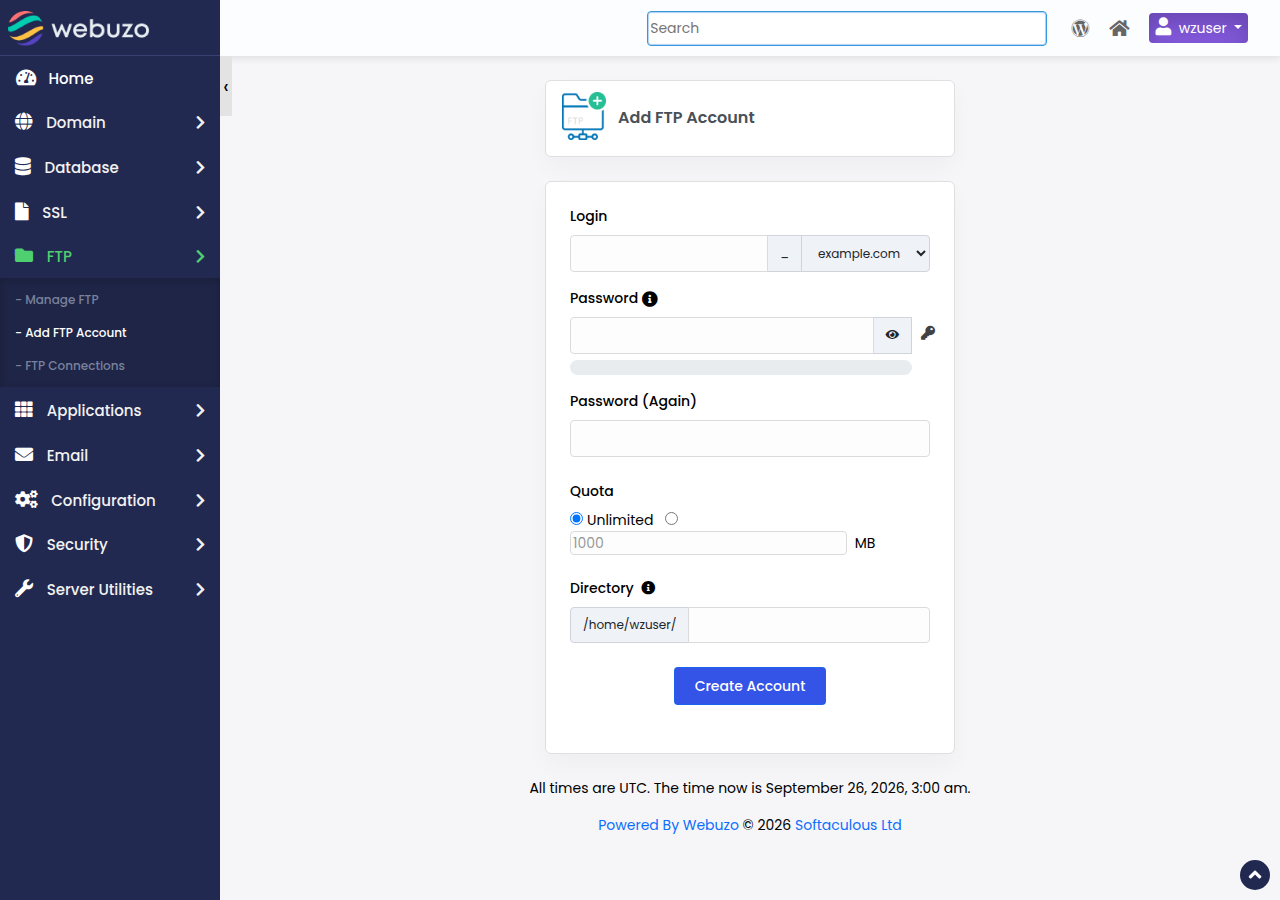The height and width of the screenshot is (900, 1280).
Task: Click the password strength meter bar
Action: pyautogui.click(x=741, y=368)
